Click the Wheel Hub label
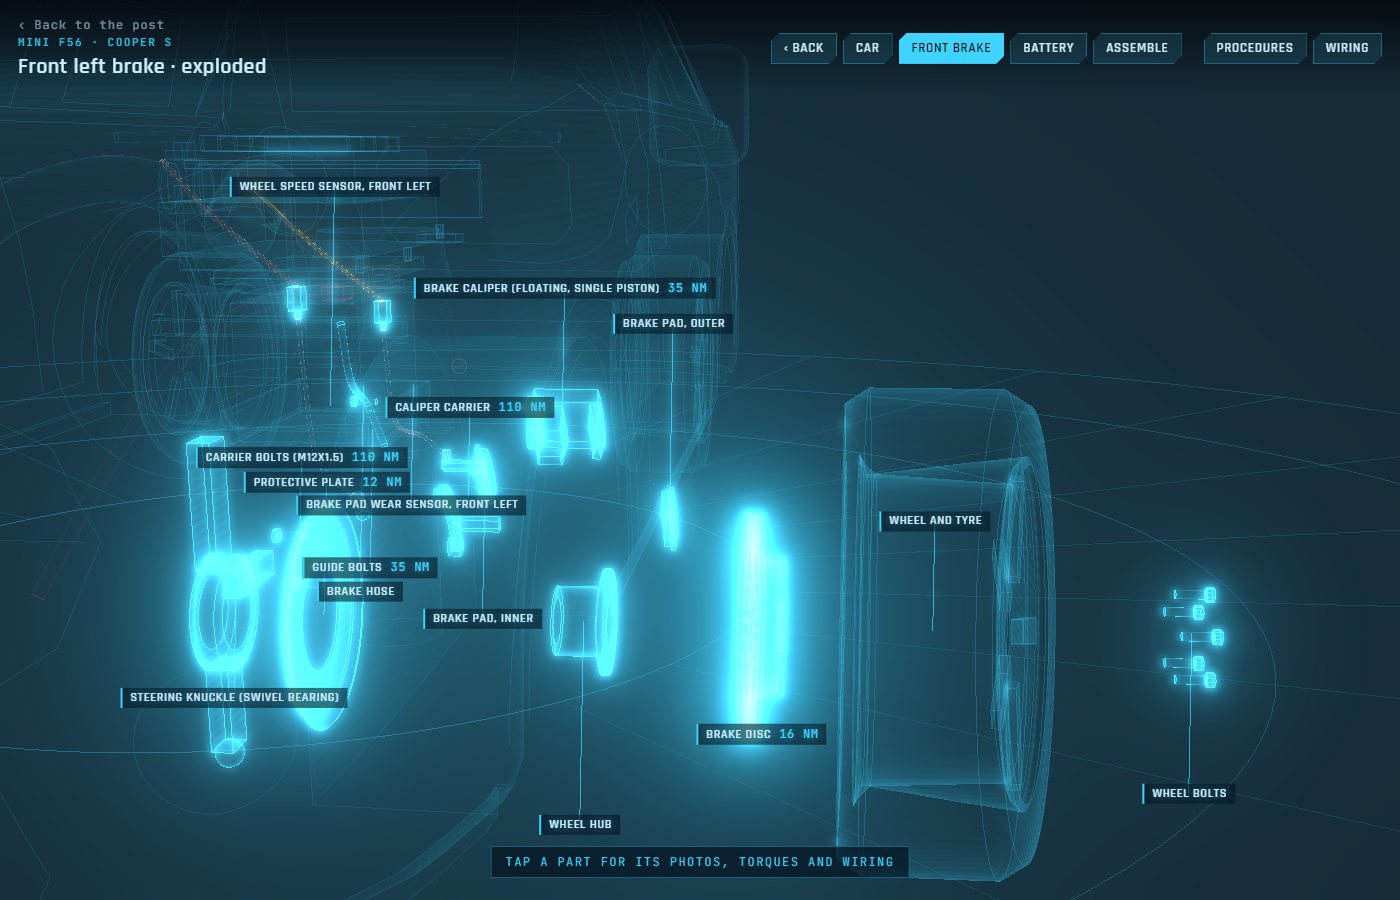The height and width of the screenshot is (900, 1400). (x=580, y=824)
